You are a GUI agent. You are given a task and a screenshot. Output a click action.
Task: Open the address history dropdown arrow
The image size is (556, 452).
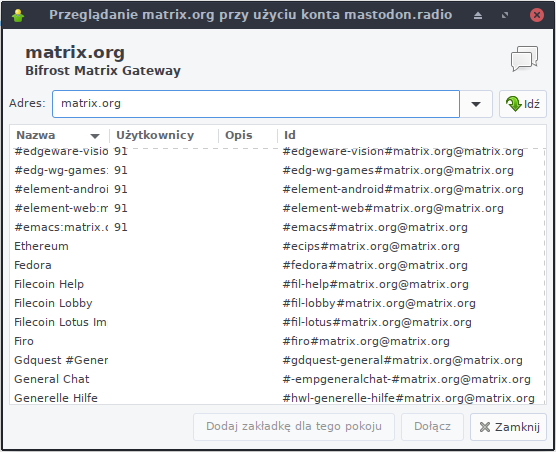point(476,104)
